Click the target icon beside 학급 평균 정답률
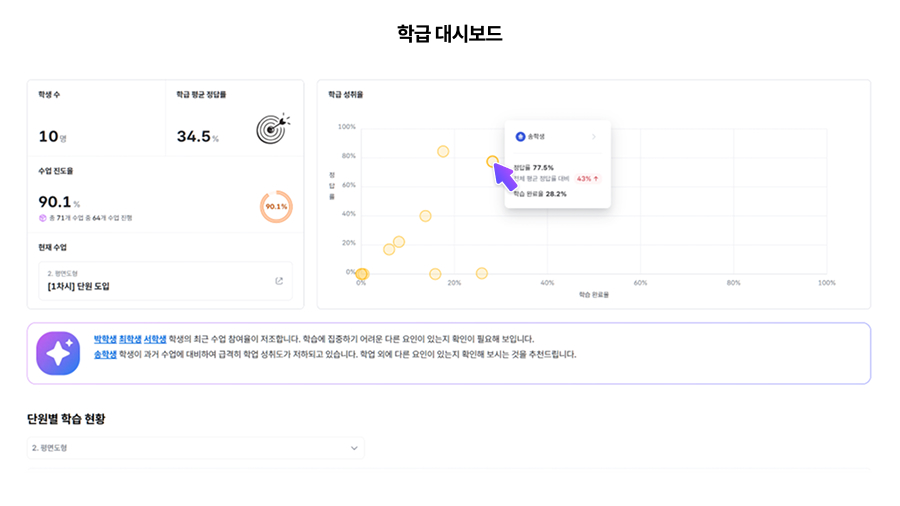Viewport: 900px width, 506px height. click(x=272, y=127)
